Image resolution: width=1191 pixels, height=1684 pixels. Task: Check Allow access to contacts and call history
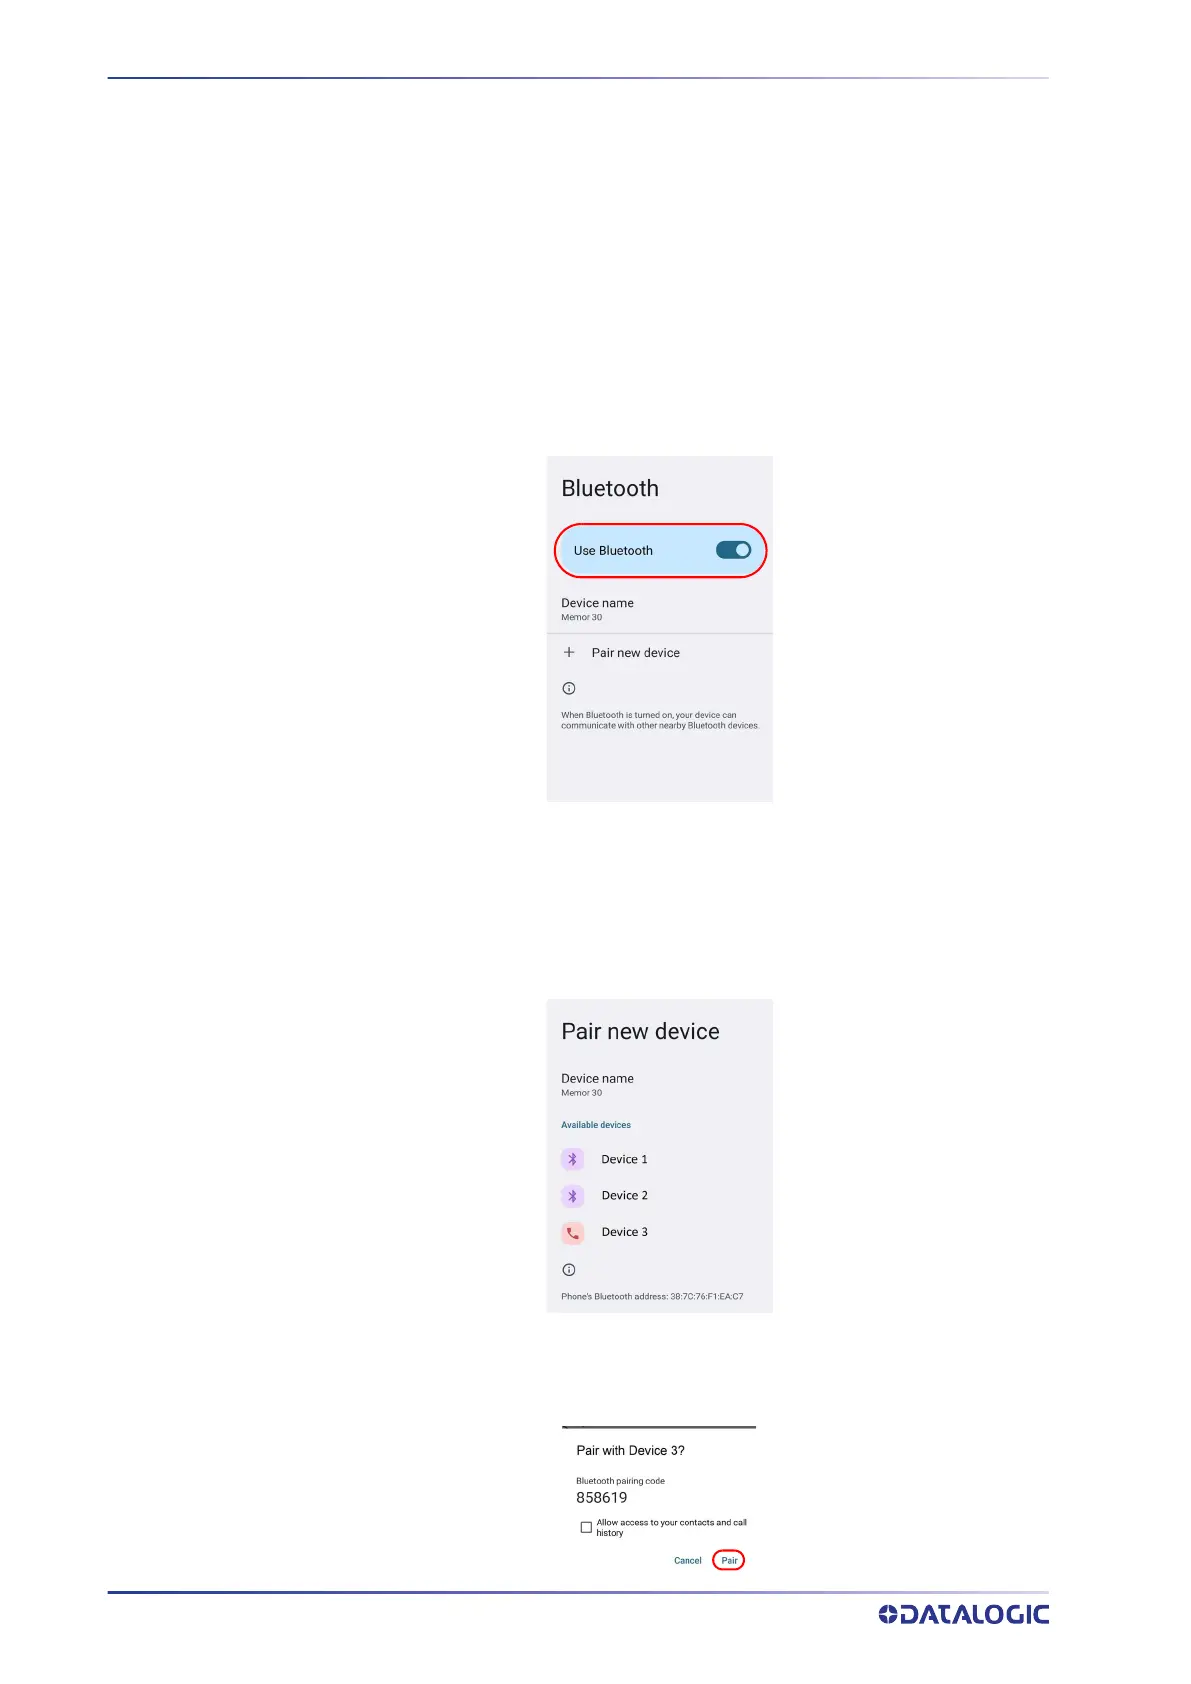pyautogui.click(x=586, y=1527)
